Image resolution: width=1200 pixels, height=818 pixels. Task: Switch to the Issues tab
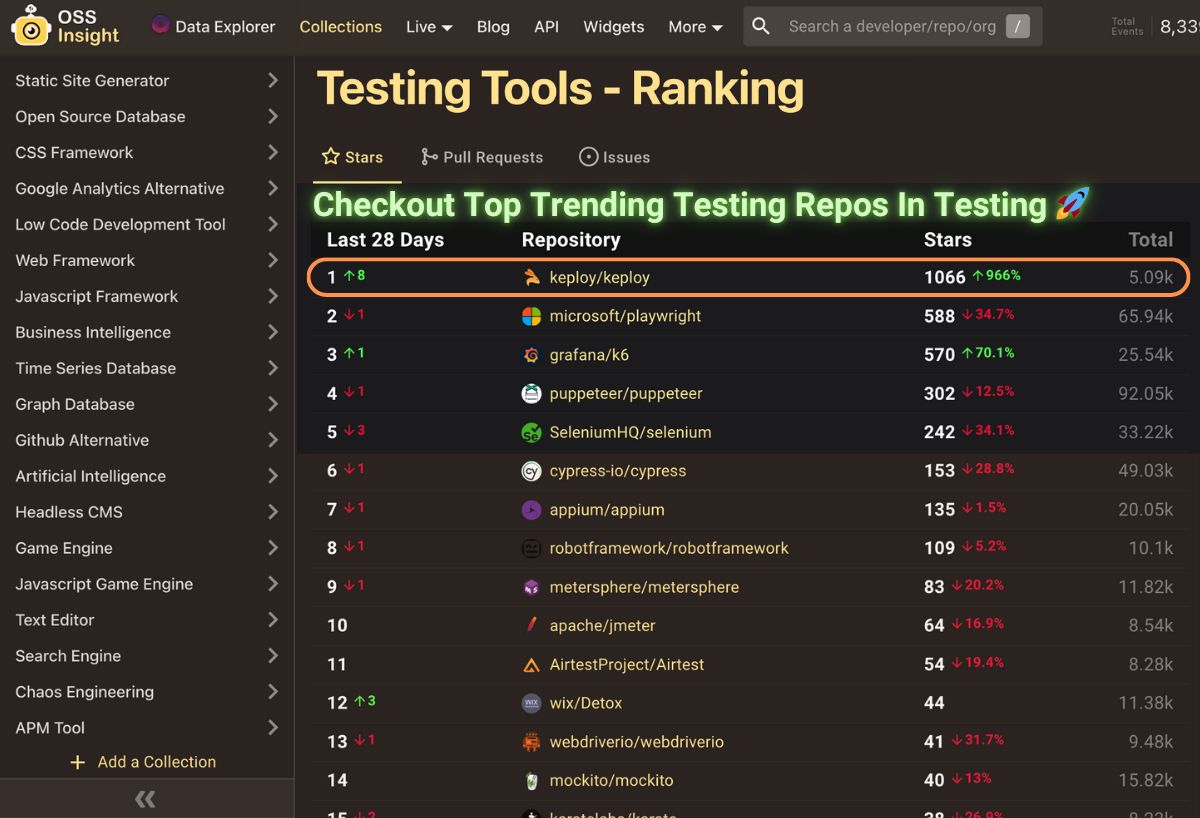[x=614, y=157]
